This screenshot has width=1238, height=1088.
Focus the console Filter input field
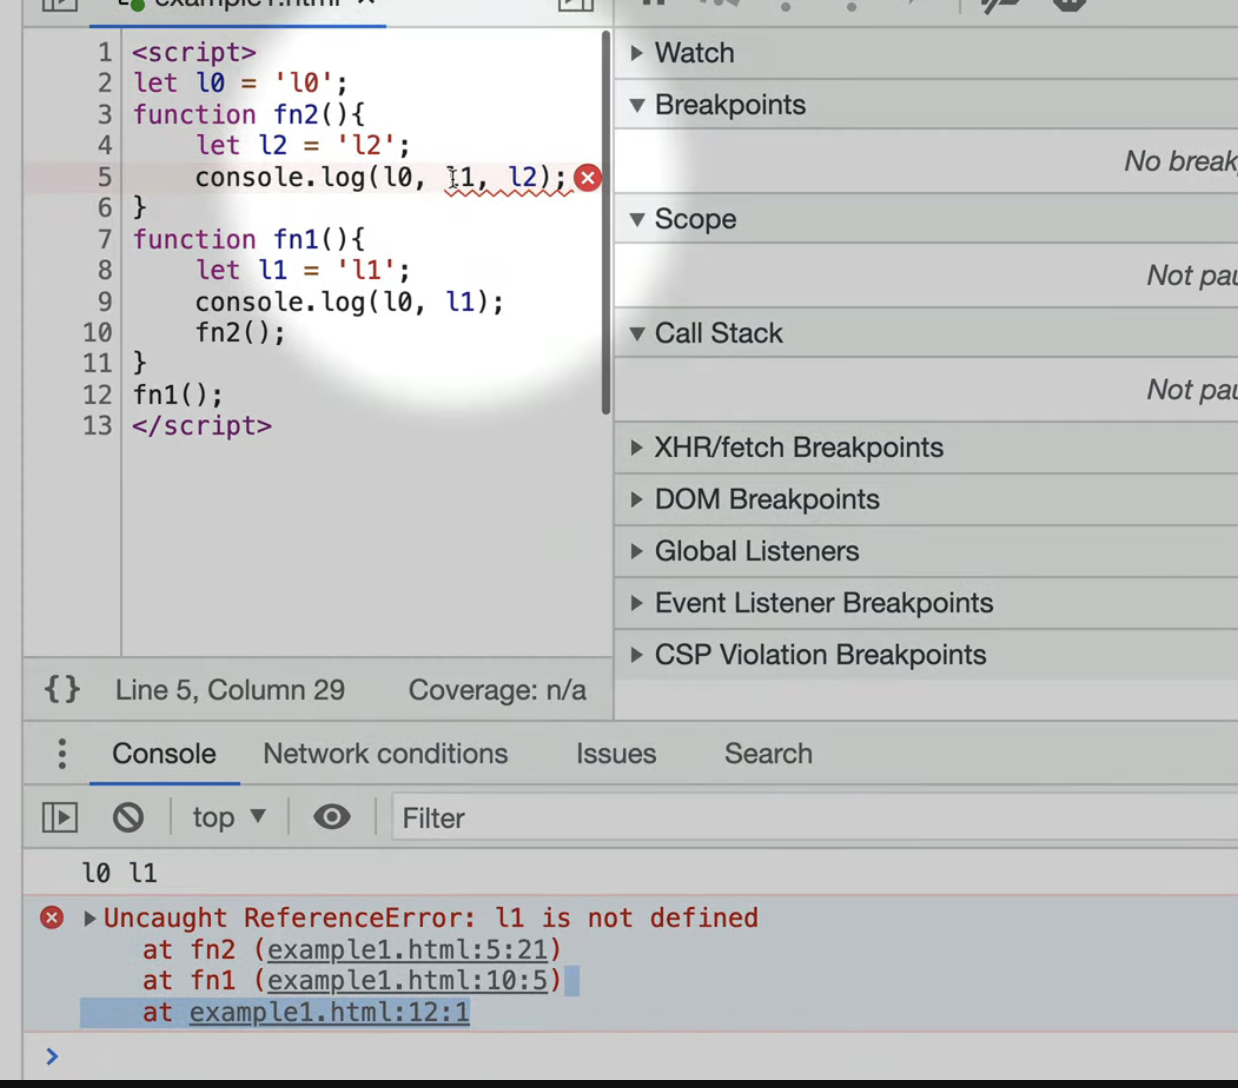[x=814, y=818]
